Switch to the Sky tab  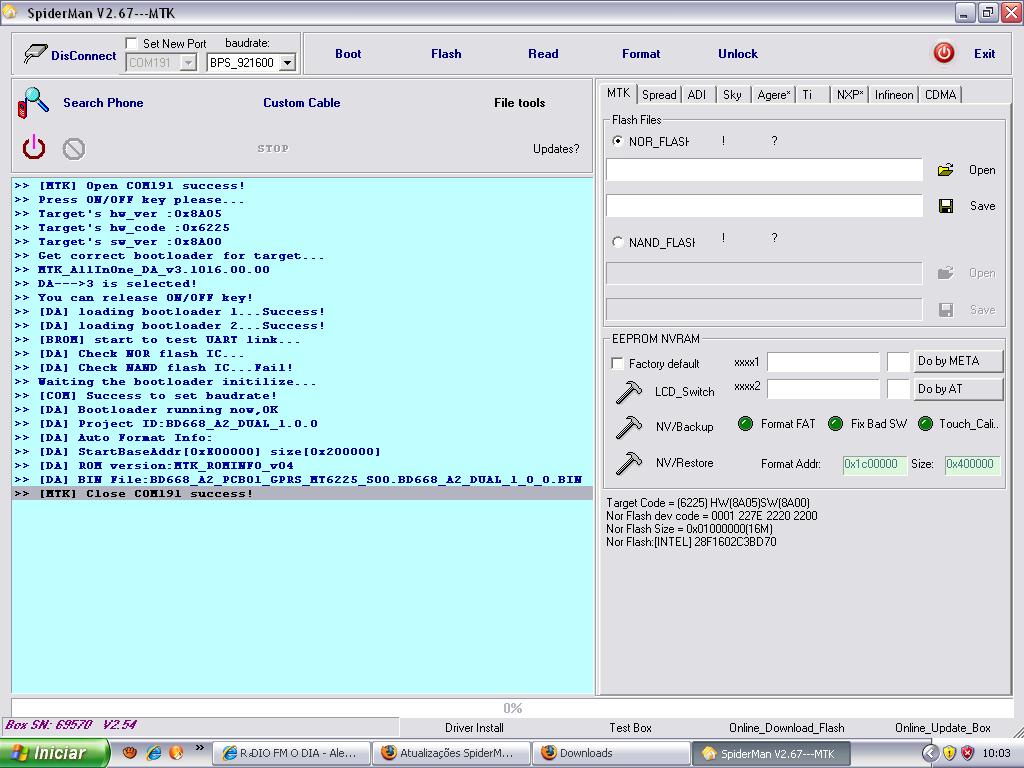click(x=732, y=95)
